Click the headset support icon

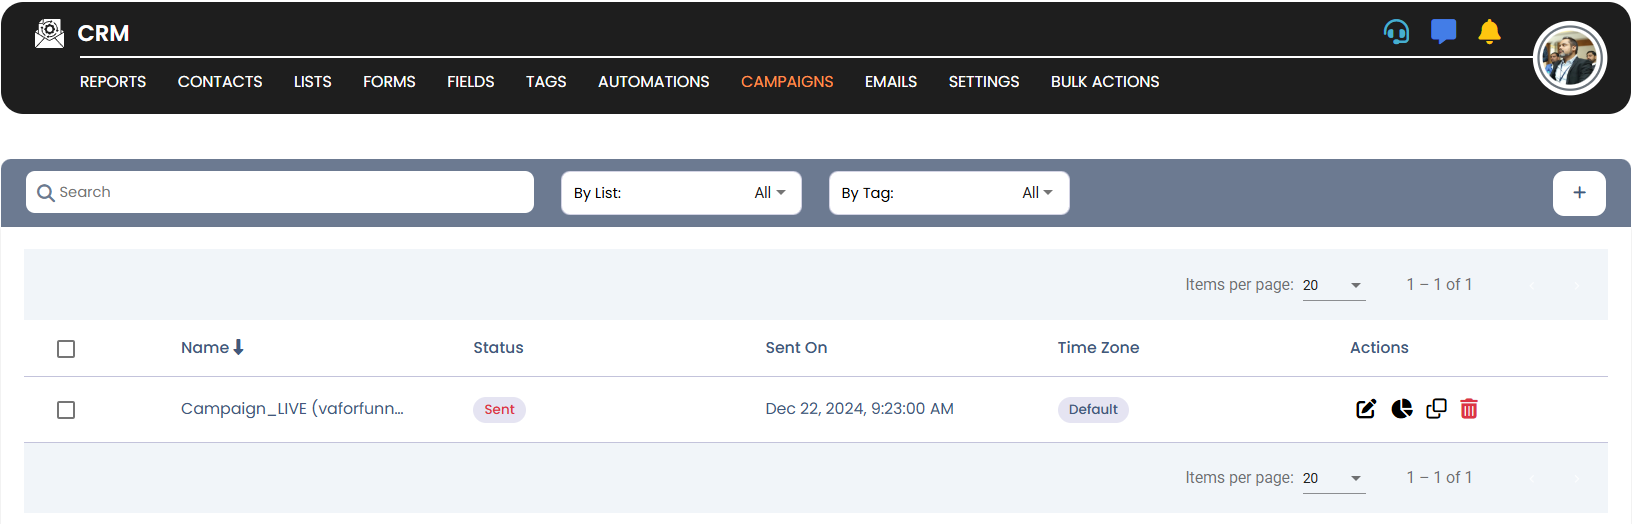click(1396, 32)
